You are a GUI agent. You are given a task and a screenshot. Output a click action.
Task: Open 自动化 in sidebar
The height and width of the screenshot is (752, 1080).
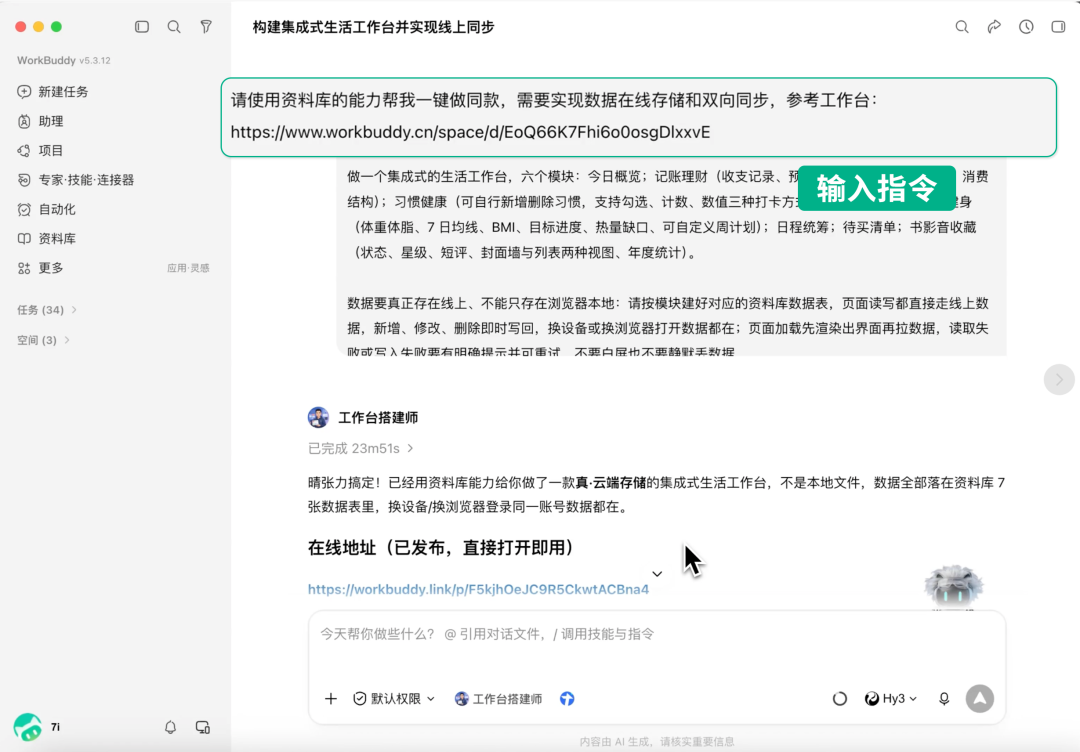[46, 209]
